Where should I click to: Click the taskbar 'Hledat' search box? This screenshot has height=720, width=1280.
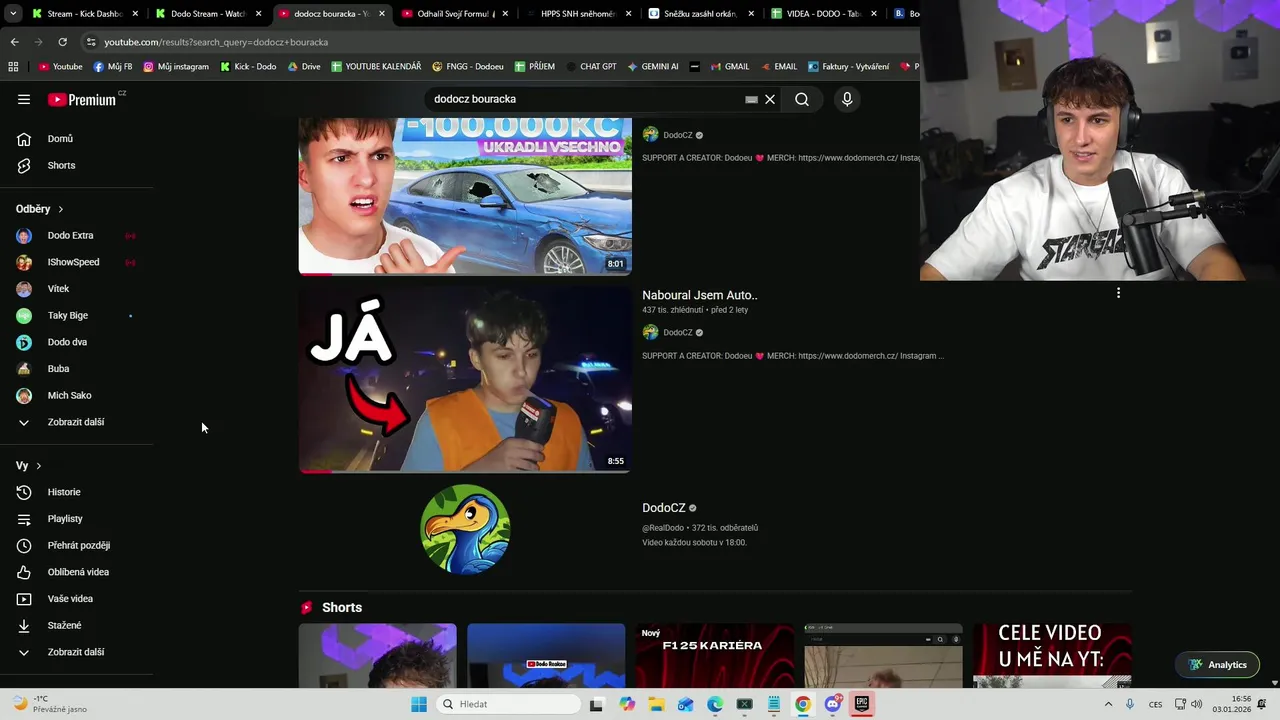(508, 704)
